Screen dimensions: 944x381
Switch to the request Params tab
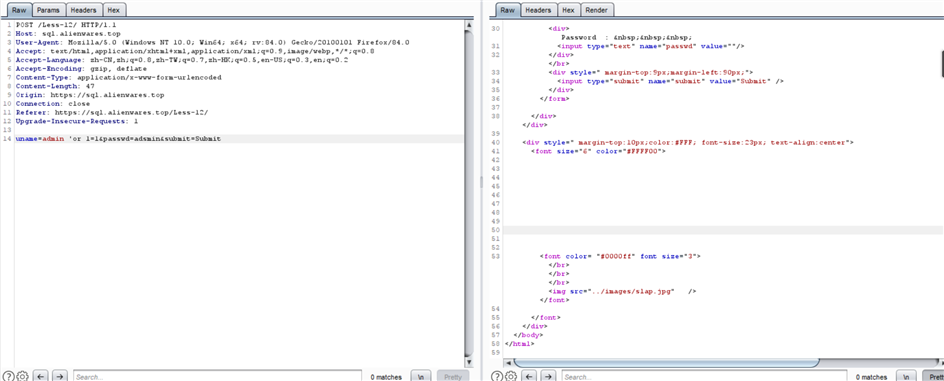click(x=48, y=10)
